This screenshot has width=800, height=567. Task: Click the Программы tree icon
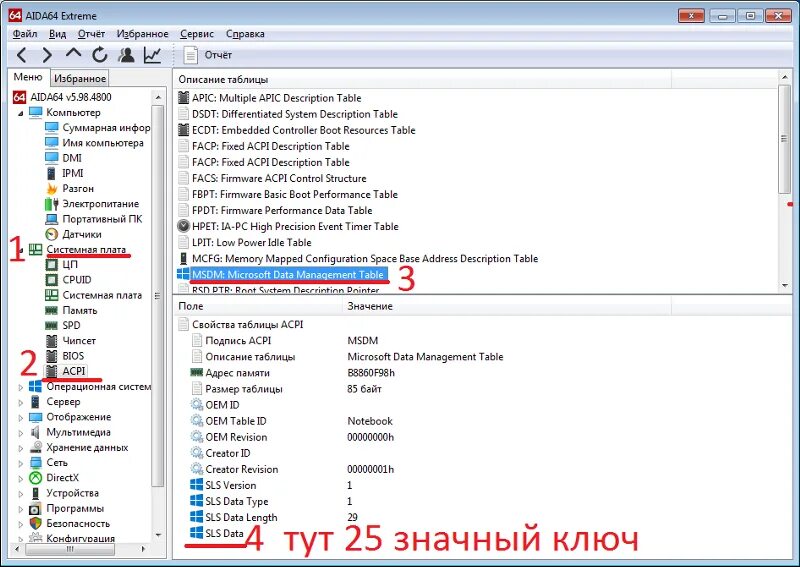35,509
